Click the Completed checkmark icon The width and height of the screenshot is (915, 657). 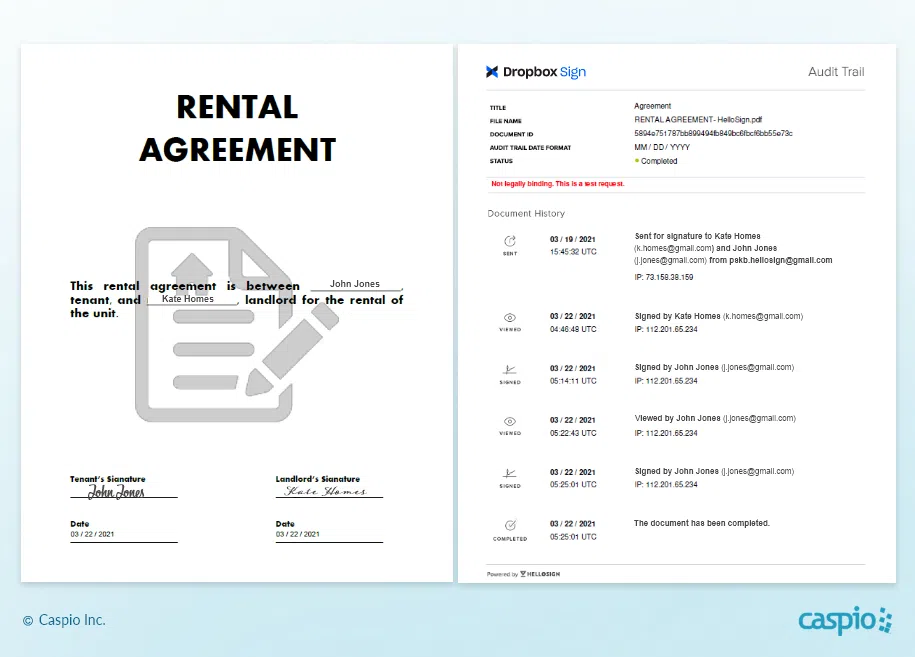coord(510,525)
